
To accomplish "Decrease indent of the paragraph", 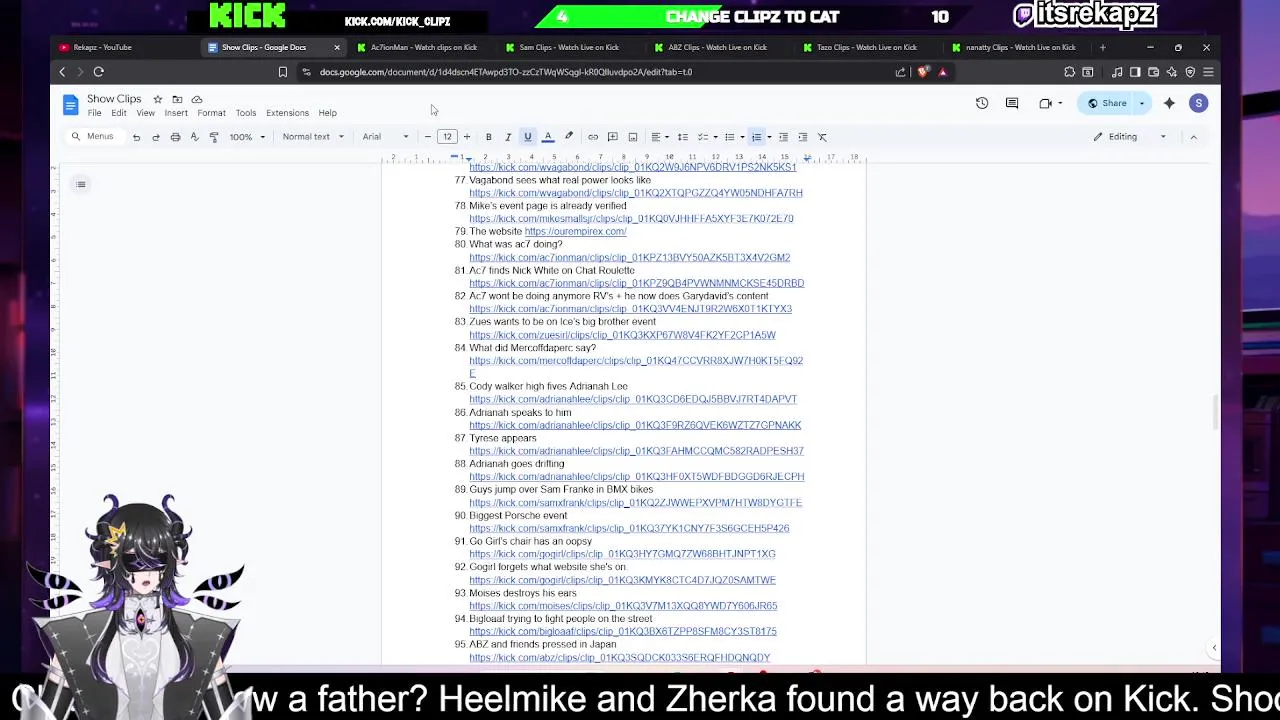I will click(783, 137).
